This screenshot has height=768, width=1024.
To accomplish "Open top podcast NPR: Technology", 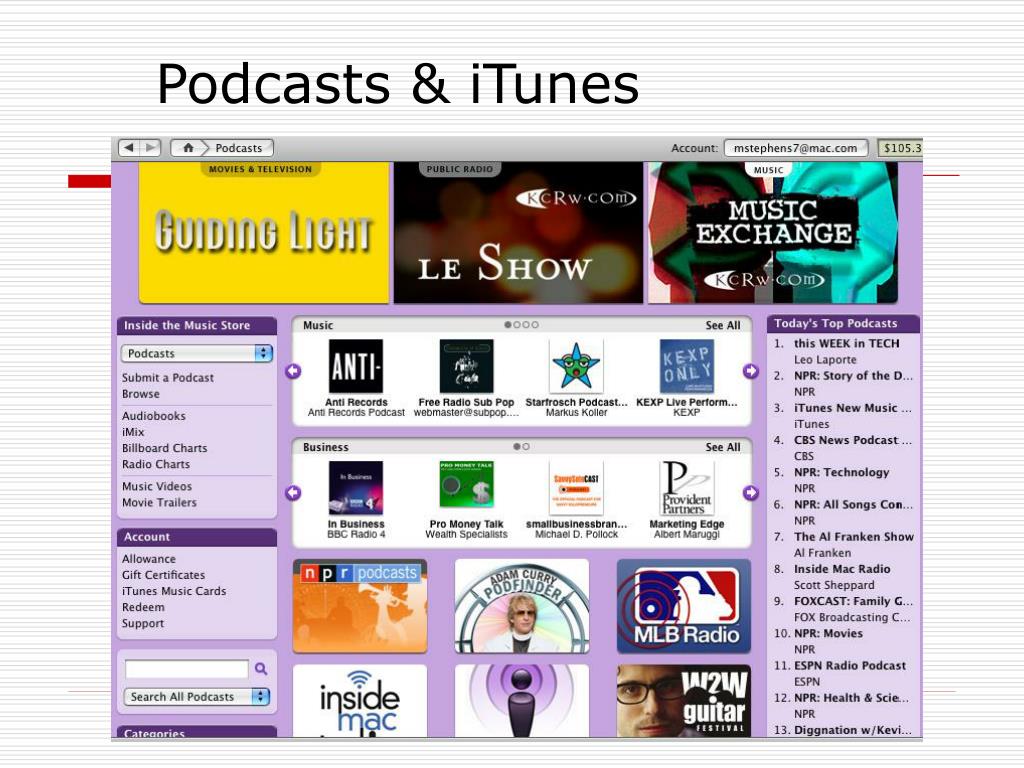I will click(x=841, y=472).
